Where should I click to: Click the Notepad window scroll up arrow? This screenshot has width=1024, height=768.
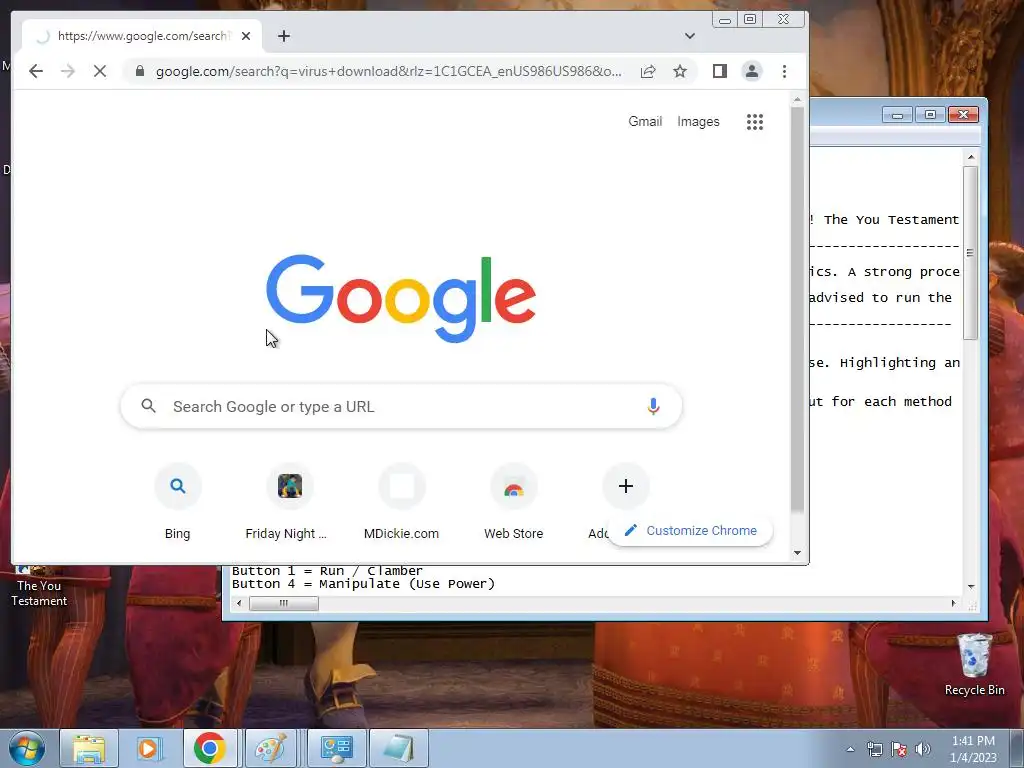tap(970, 157)
